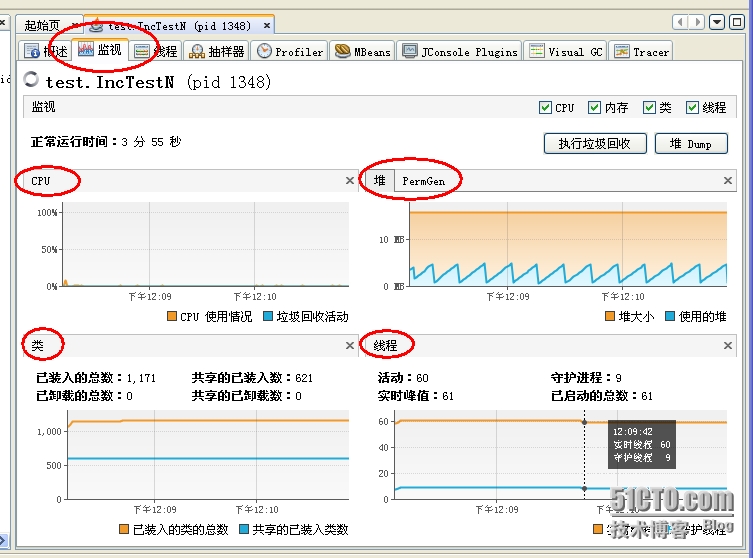Click the 线程 tab icon
The width and height of the screenshot is (753, 558).
point(142,51)
